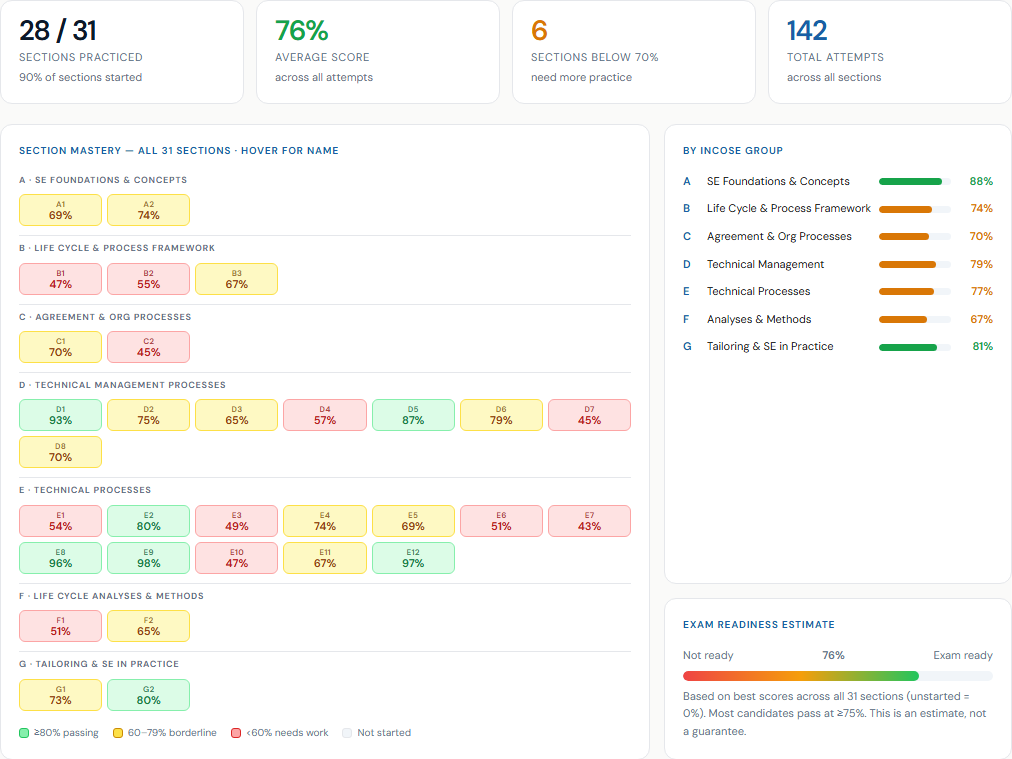This screenshot has height=759, width=1012.
Task: Click the 'D · Technical Management Processes' header
Action: pos(122,385)
